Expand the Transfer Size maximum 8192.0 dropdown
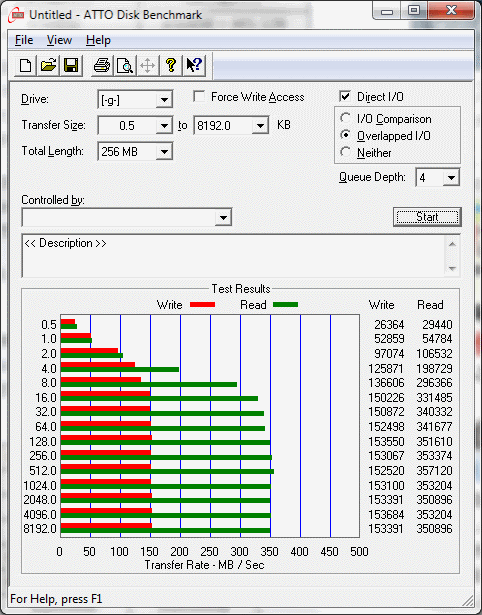 pyautogui.click(x=260, y=126)
